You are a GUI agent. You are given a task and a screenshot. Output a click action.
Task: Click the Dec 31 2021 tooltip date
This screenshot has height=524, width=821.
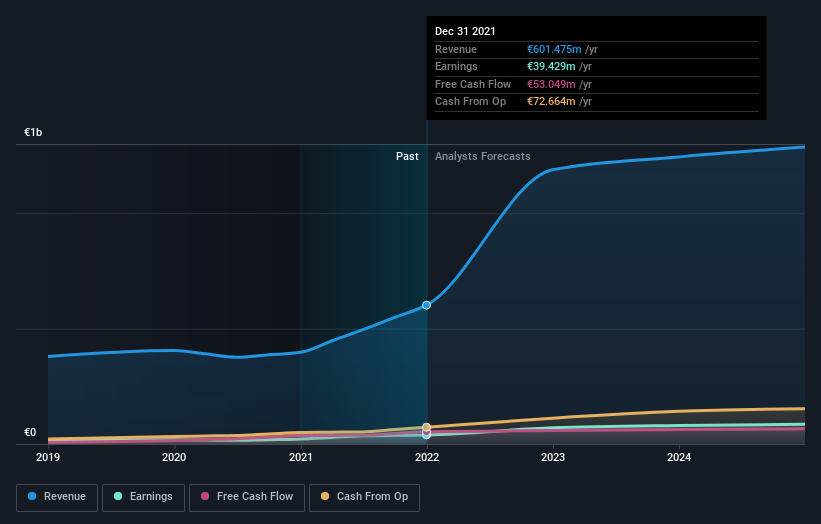pos(465,31)
